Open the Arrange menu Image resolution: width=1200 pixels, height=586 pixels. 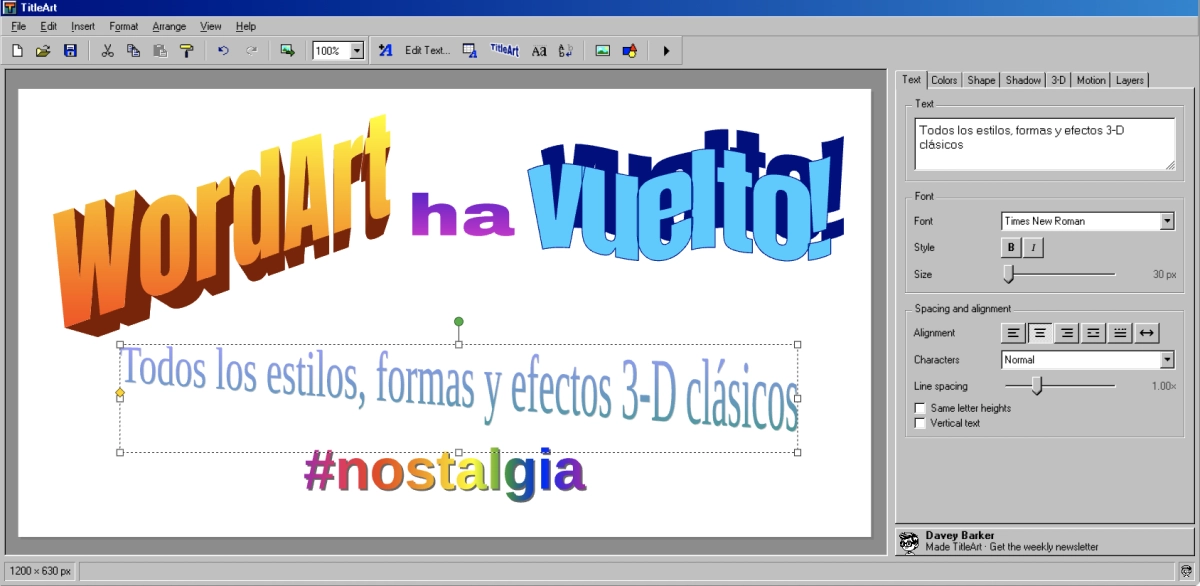169,26
